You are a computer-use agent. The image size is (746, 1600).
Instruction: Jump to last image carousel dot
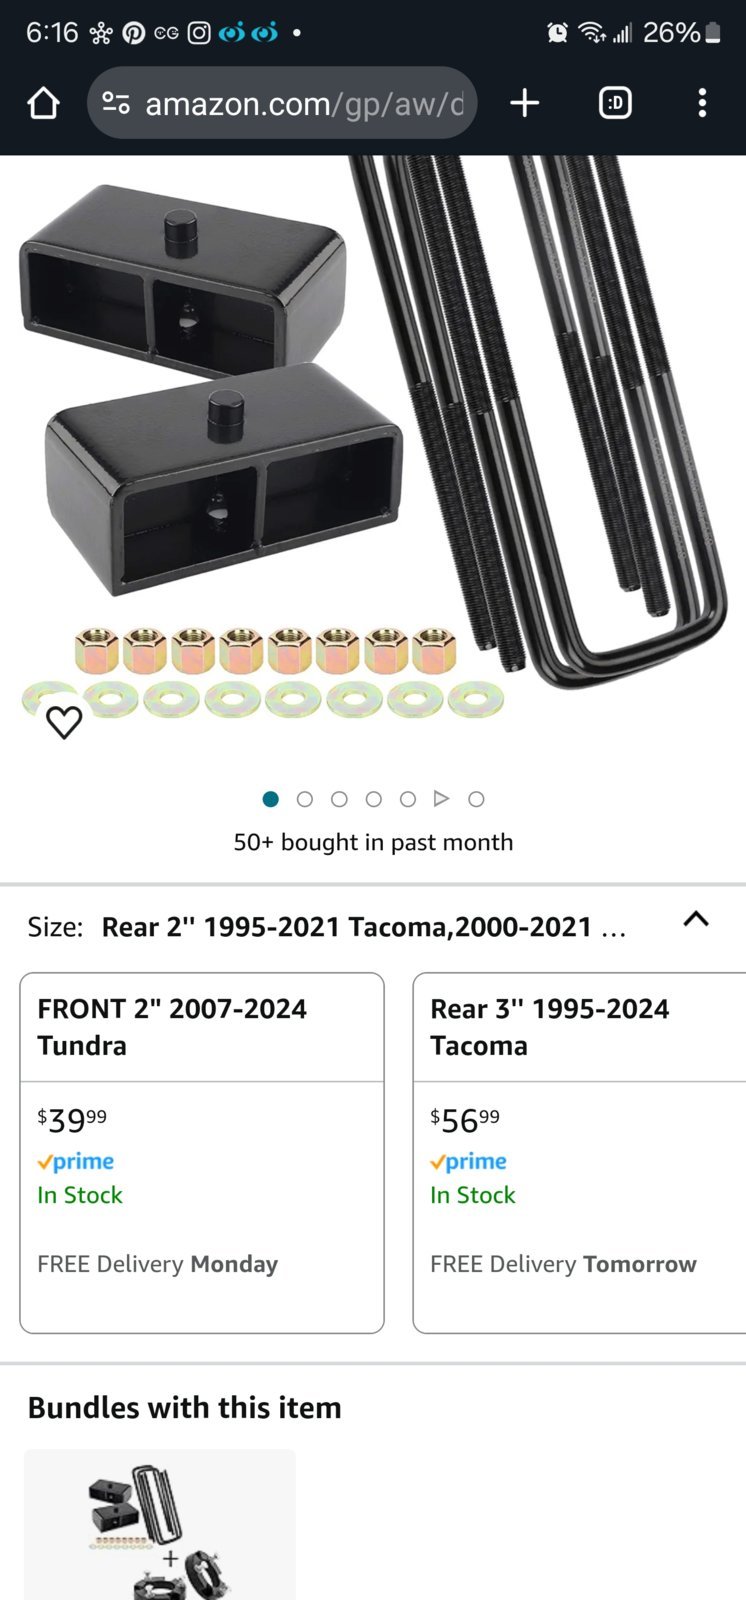pyautogui.click(x=476, y=799)
